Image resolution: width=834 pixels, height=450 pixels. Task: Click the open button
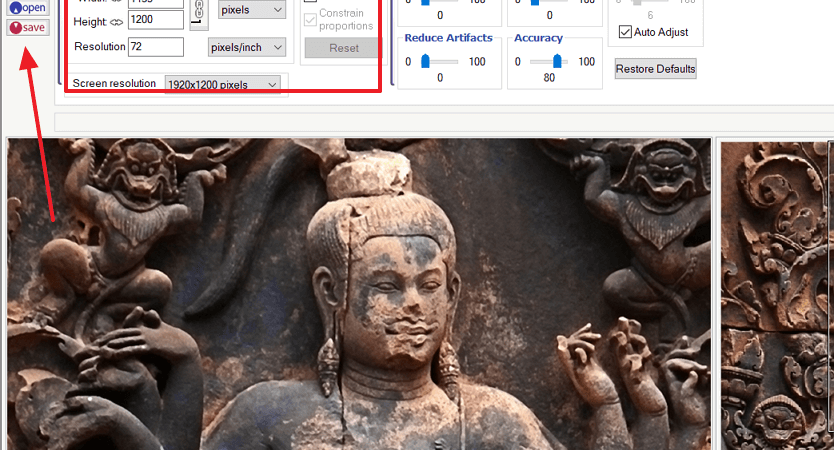[x=28, y=7]
